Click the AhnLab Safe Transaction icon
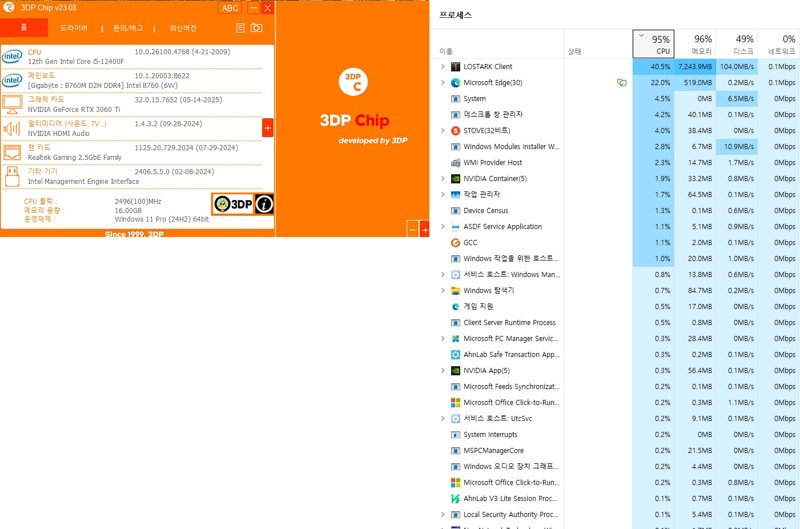Screen dimensions: 800x529 456,355
